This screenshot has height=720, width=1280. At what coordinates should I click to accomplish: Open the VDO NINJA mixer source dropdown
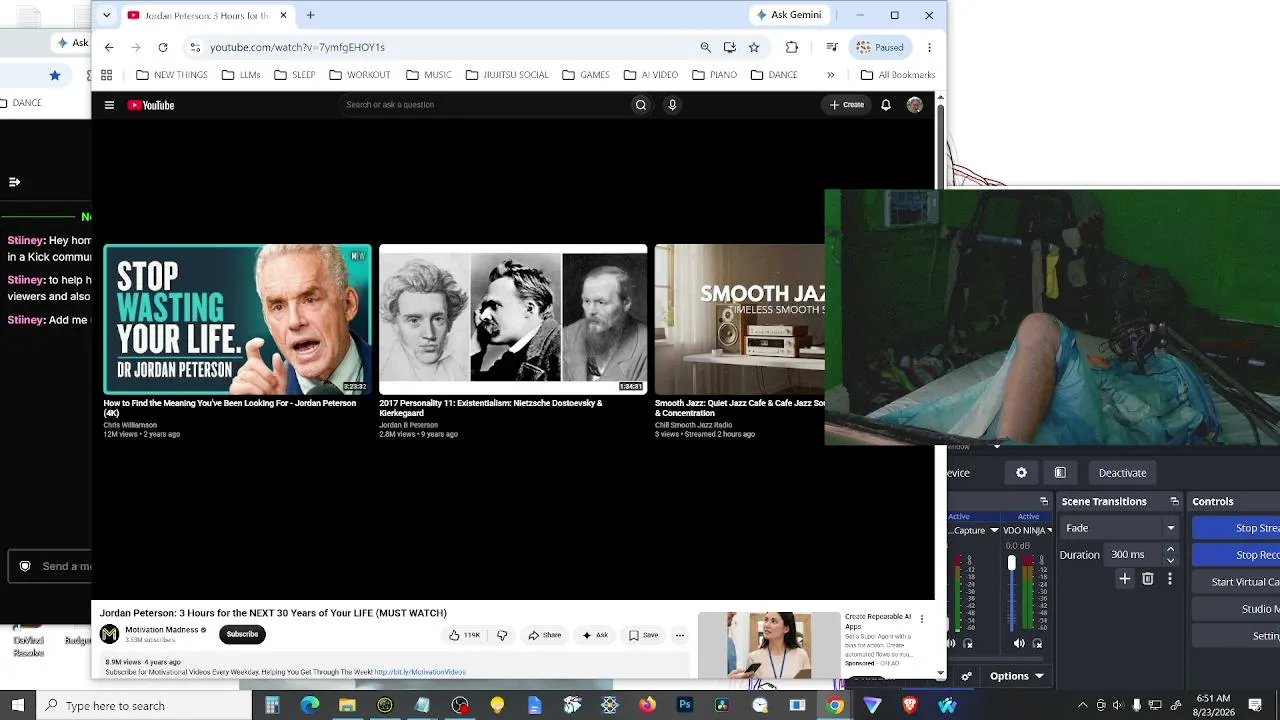point(1049,530)
